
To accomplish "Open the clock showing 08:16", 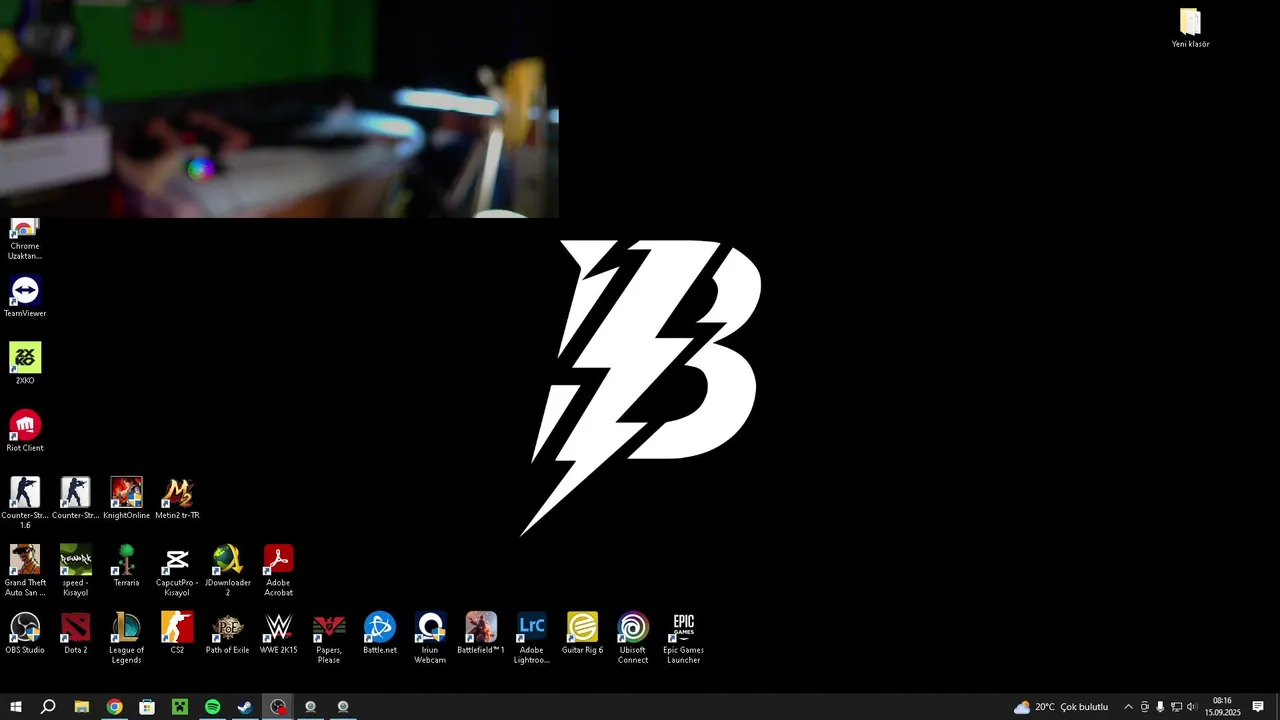I will 1222,707.
